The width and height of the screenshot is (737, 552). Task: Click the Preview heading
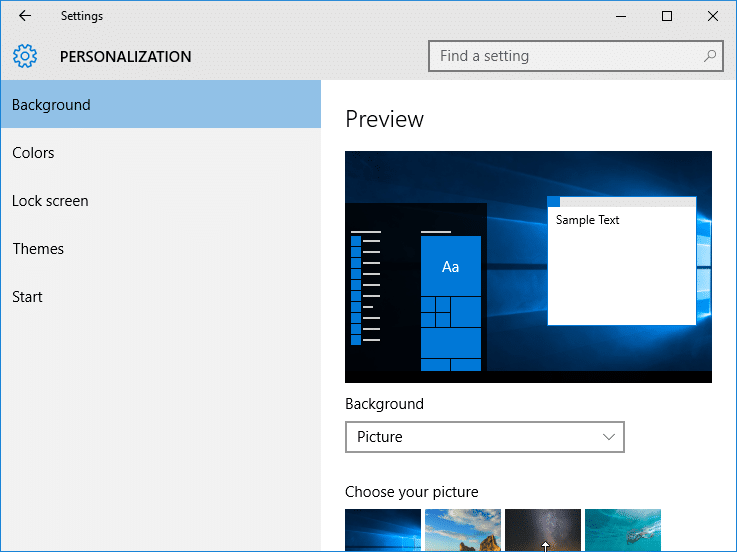point(384,119)
